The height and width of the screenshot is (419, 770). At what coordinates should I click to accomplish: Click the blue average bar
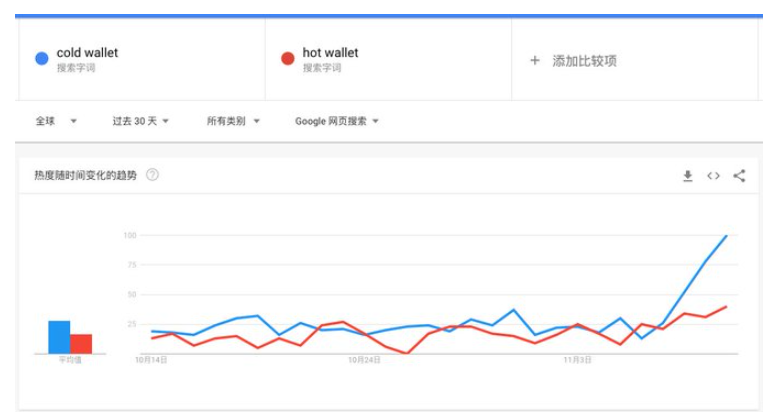59,337
